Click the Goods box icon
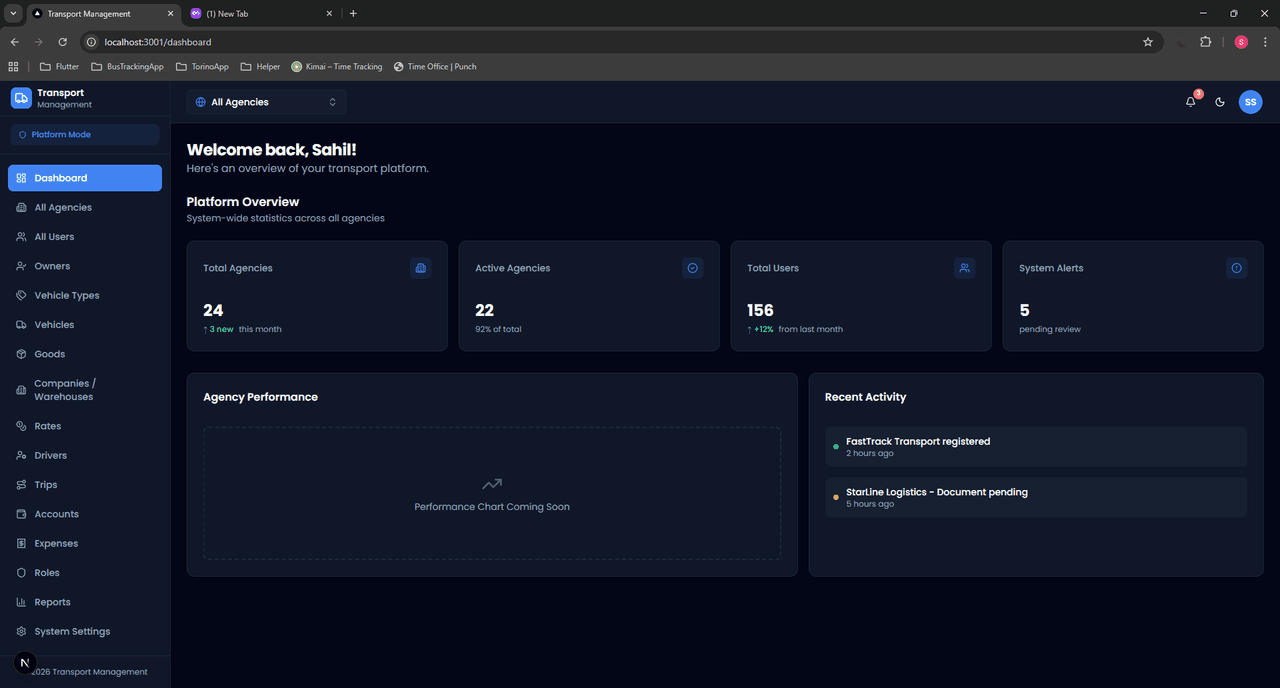Screen dimensions: 1280x688 point(22,354)
